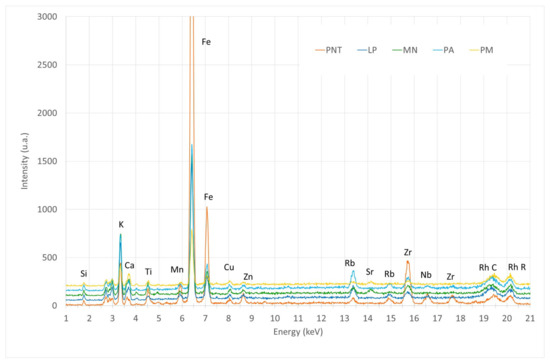The width and height of the screenshot is (550, 362).
Task: Select the Nb peak label
Action: (426, 275)
